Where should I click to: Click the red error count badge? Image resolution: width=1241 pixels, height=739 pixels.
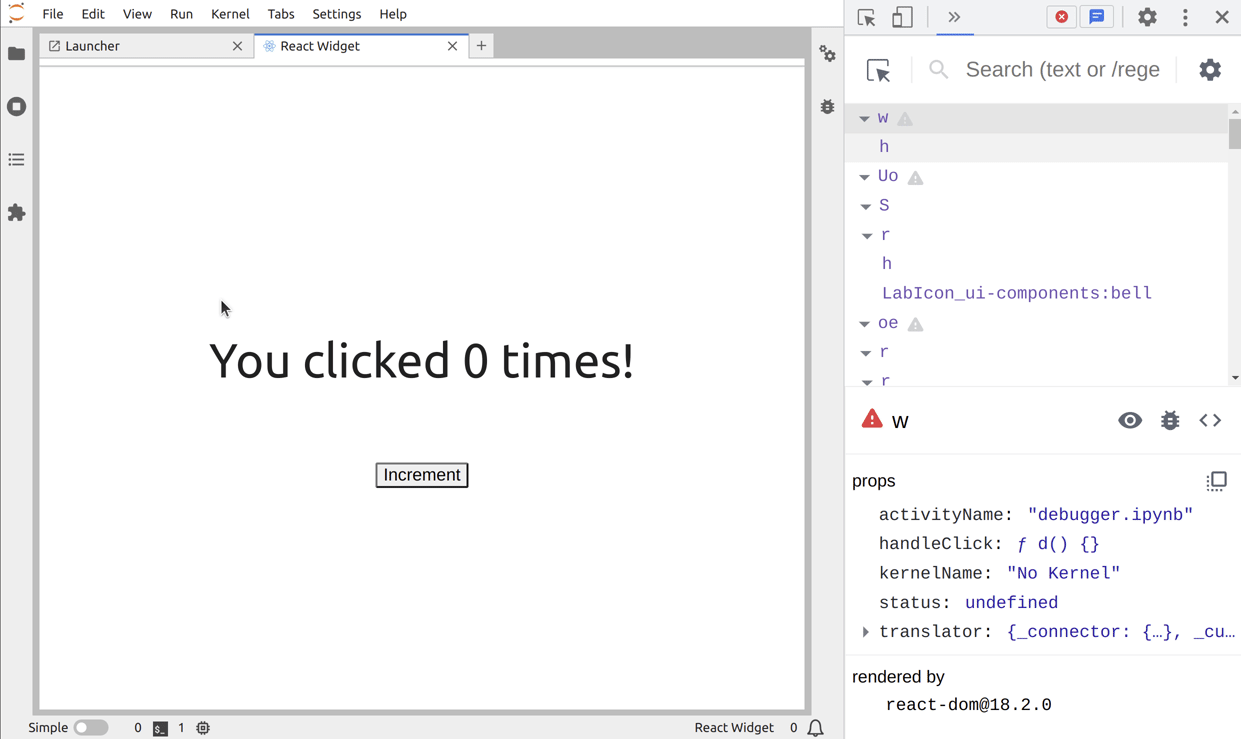(x=1062, y=17)
